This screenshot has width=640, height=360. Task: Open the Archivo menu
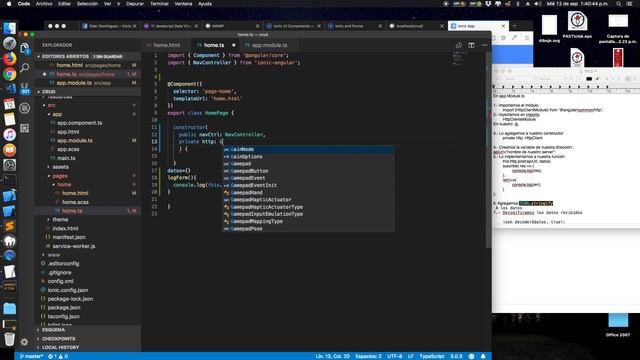(x=44, y=4)
